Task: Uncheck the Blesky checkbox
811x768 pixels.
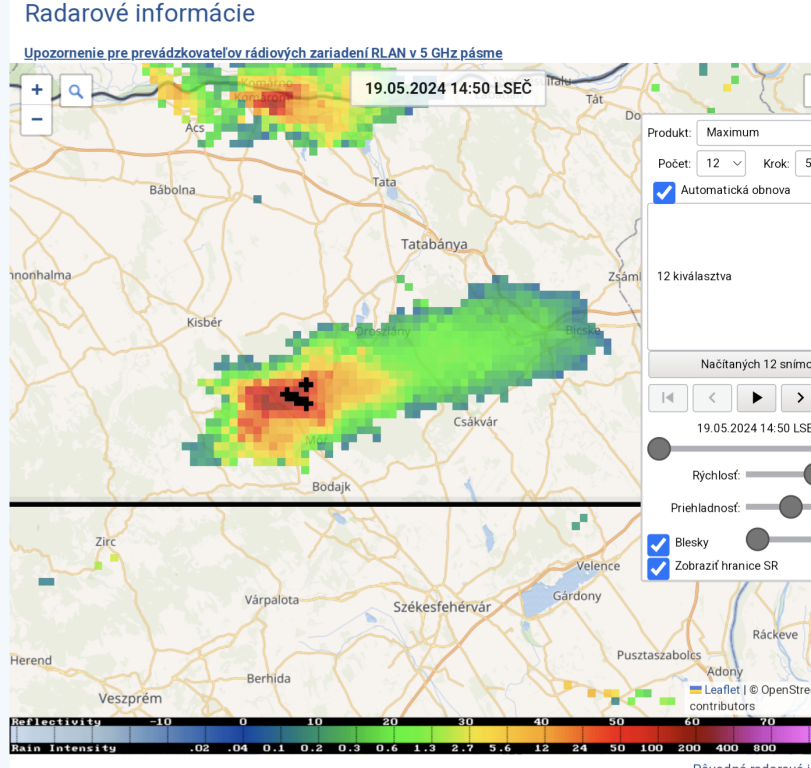Action: (658, 543)
